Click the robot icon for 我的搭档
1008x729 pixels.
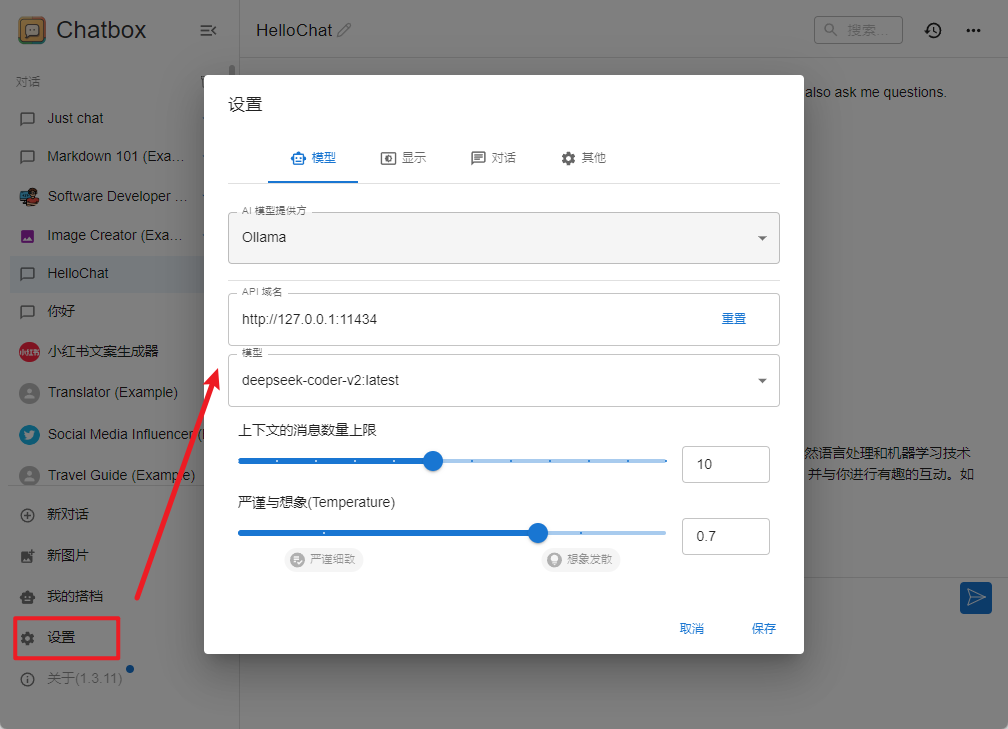(x=28, y=597)
